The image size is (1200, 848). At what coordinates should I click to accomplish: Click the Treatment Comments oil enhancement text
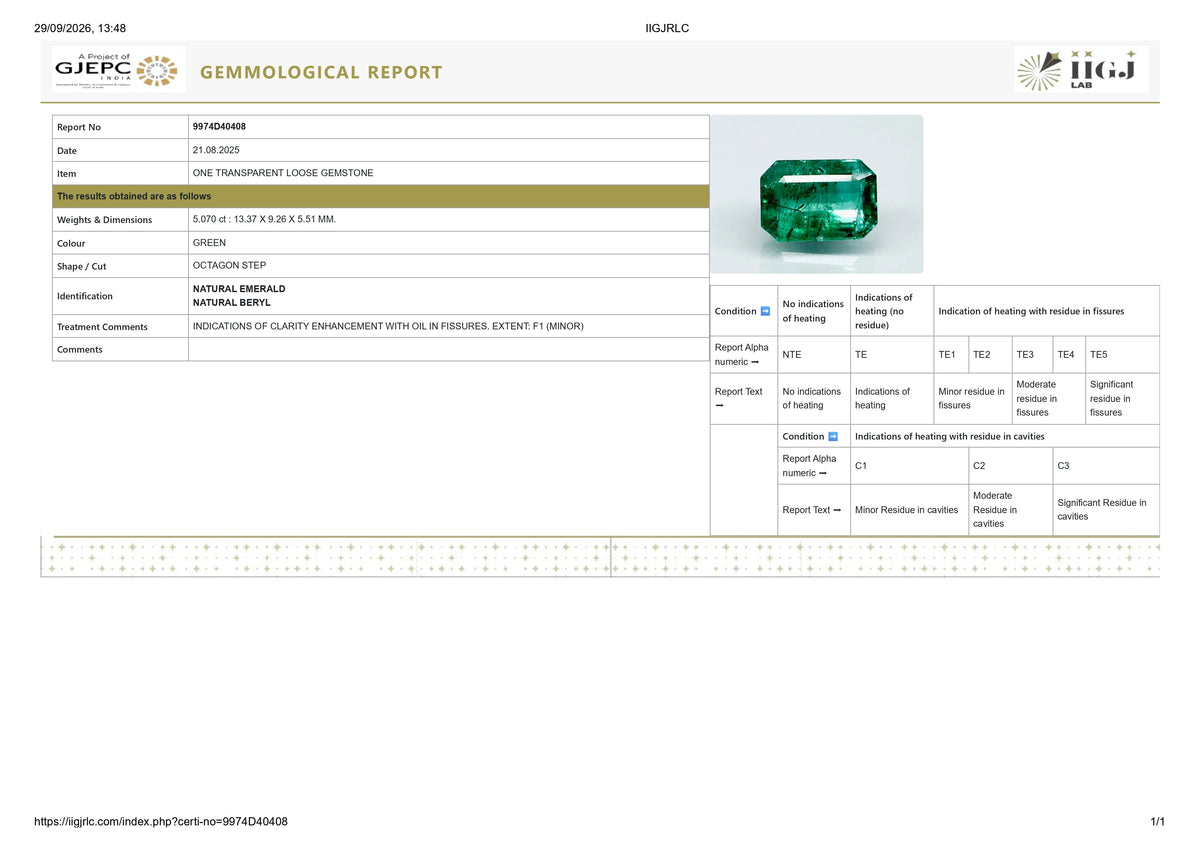[388, 326]
